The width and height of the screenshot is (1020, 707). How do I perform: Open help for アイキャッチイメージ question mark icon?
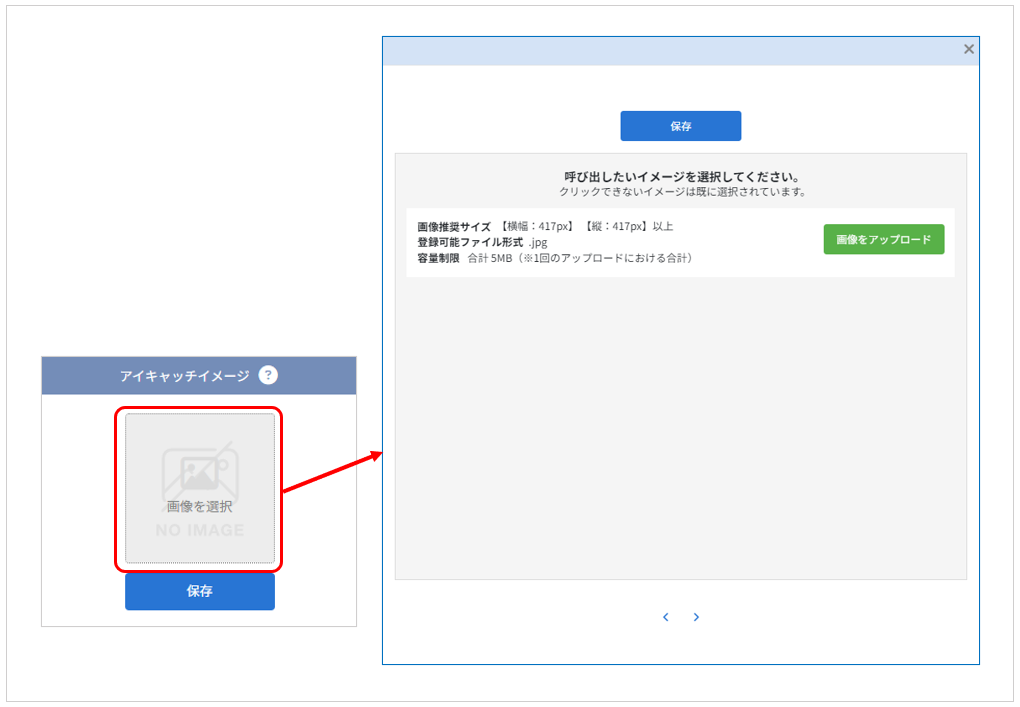(x=267, y=375)
